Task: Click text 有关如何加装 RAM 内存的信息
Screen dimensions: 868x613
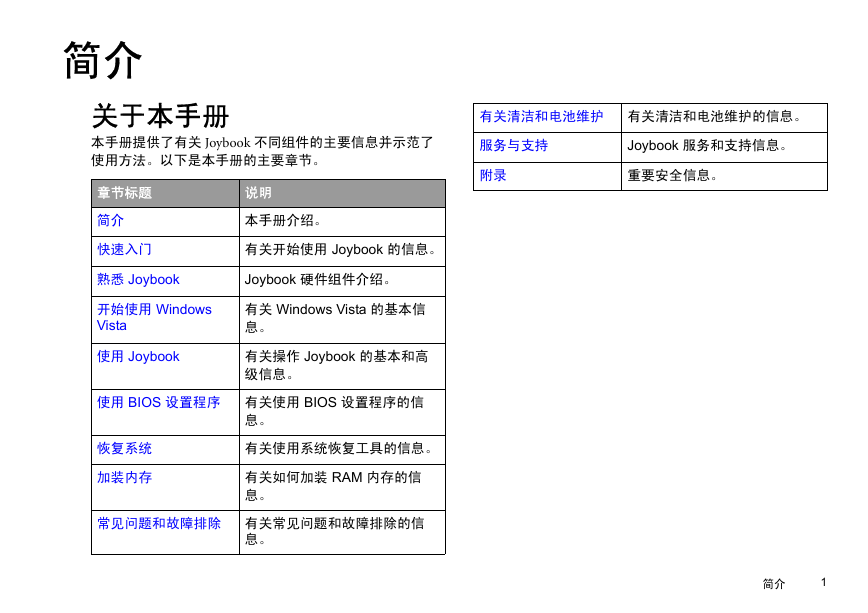Action: [333, 486]
